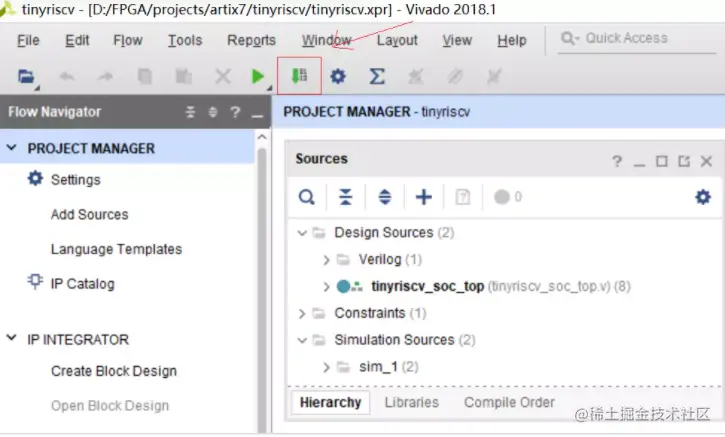Switch to the Libraries tab
Image resolution: width=725 pixels, height=437 pixels.
tap(412, 402)
